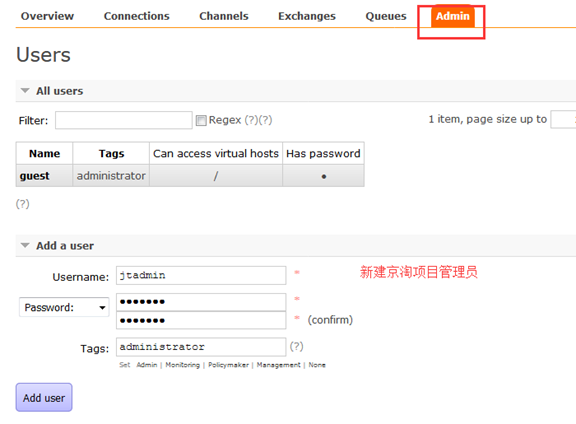Click the first password field
Image resolution: width=576 pixels, height=424 pixels.
coord(201,302)
